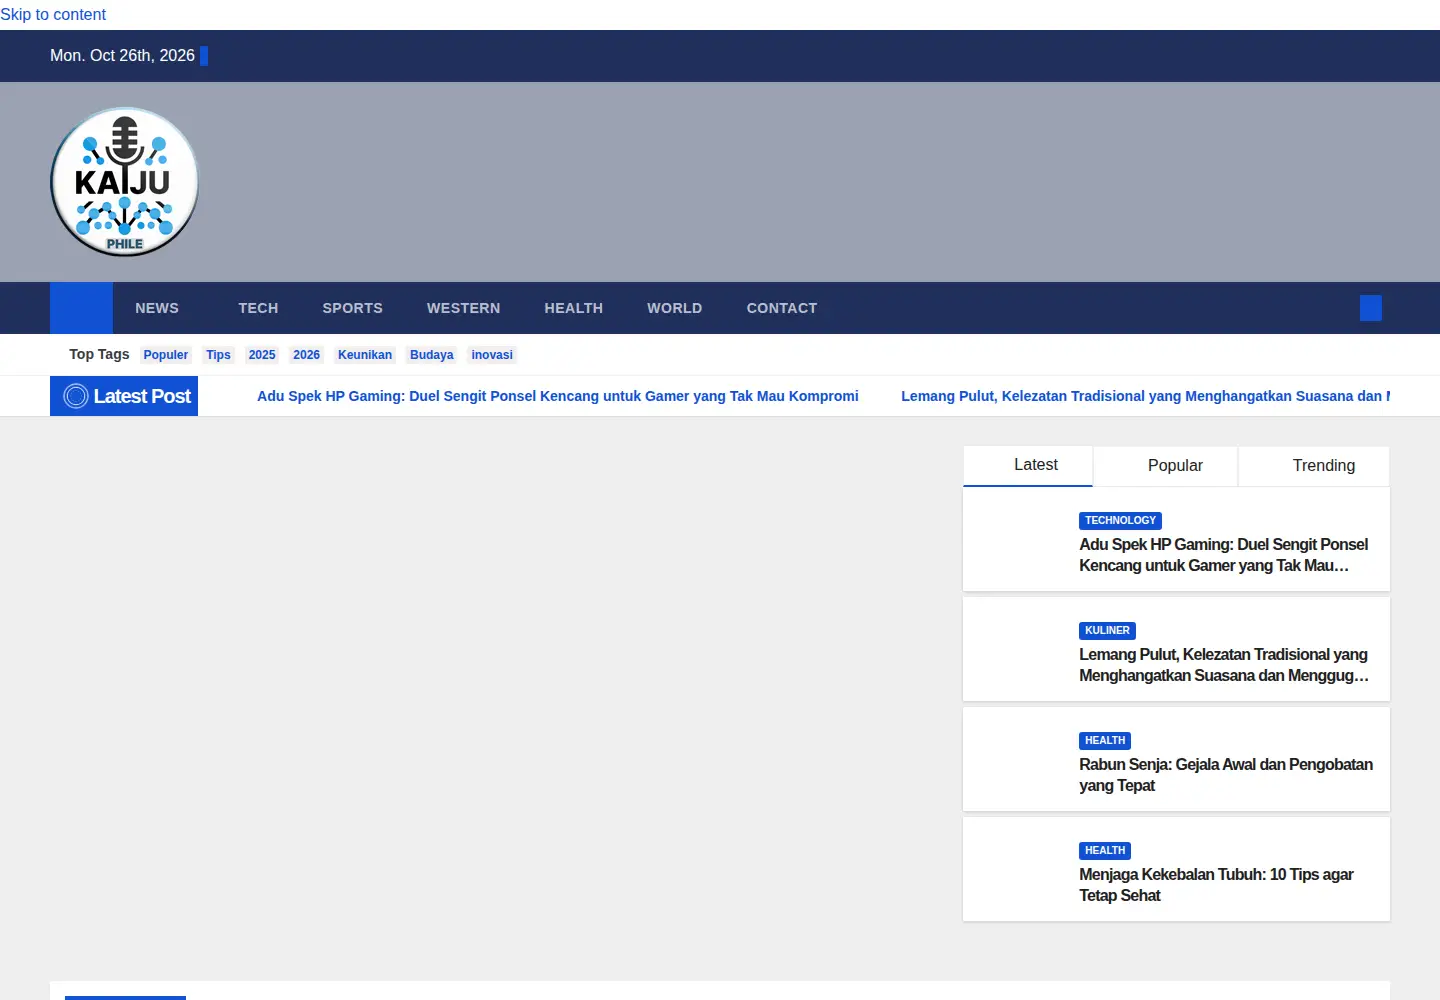Select the Populer tag

point(165,355)
